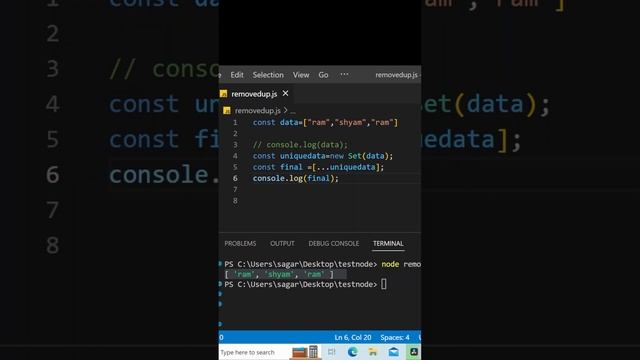Viewport: 640px width, 360px height.
Task: Expand the breadcrumb ellipsis after the chevron
Action: click(293, 111)
